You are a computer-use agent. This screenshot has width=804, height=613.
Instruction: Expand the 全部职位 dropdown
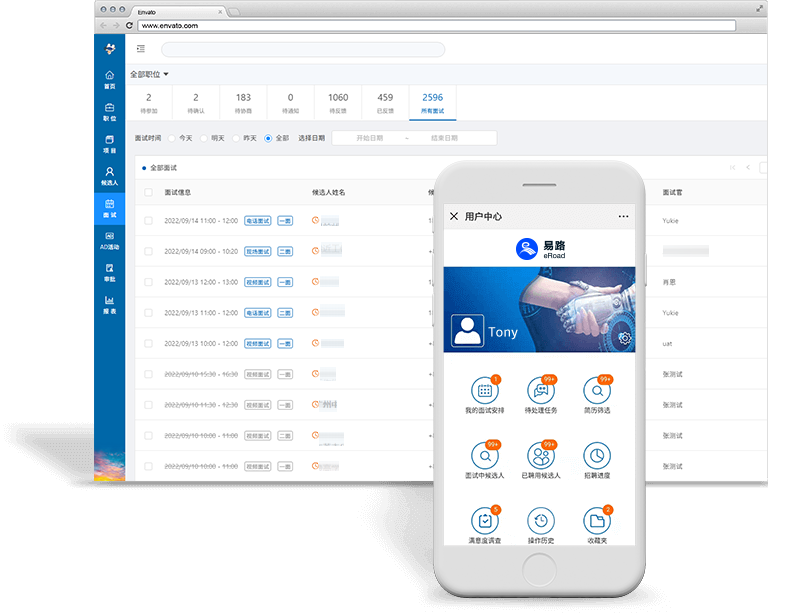(x=150, y=74)
